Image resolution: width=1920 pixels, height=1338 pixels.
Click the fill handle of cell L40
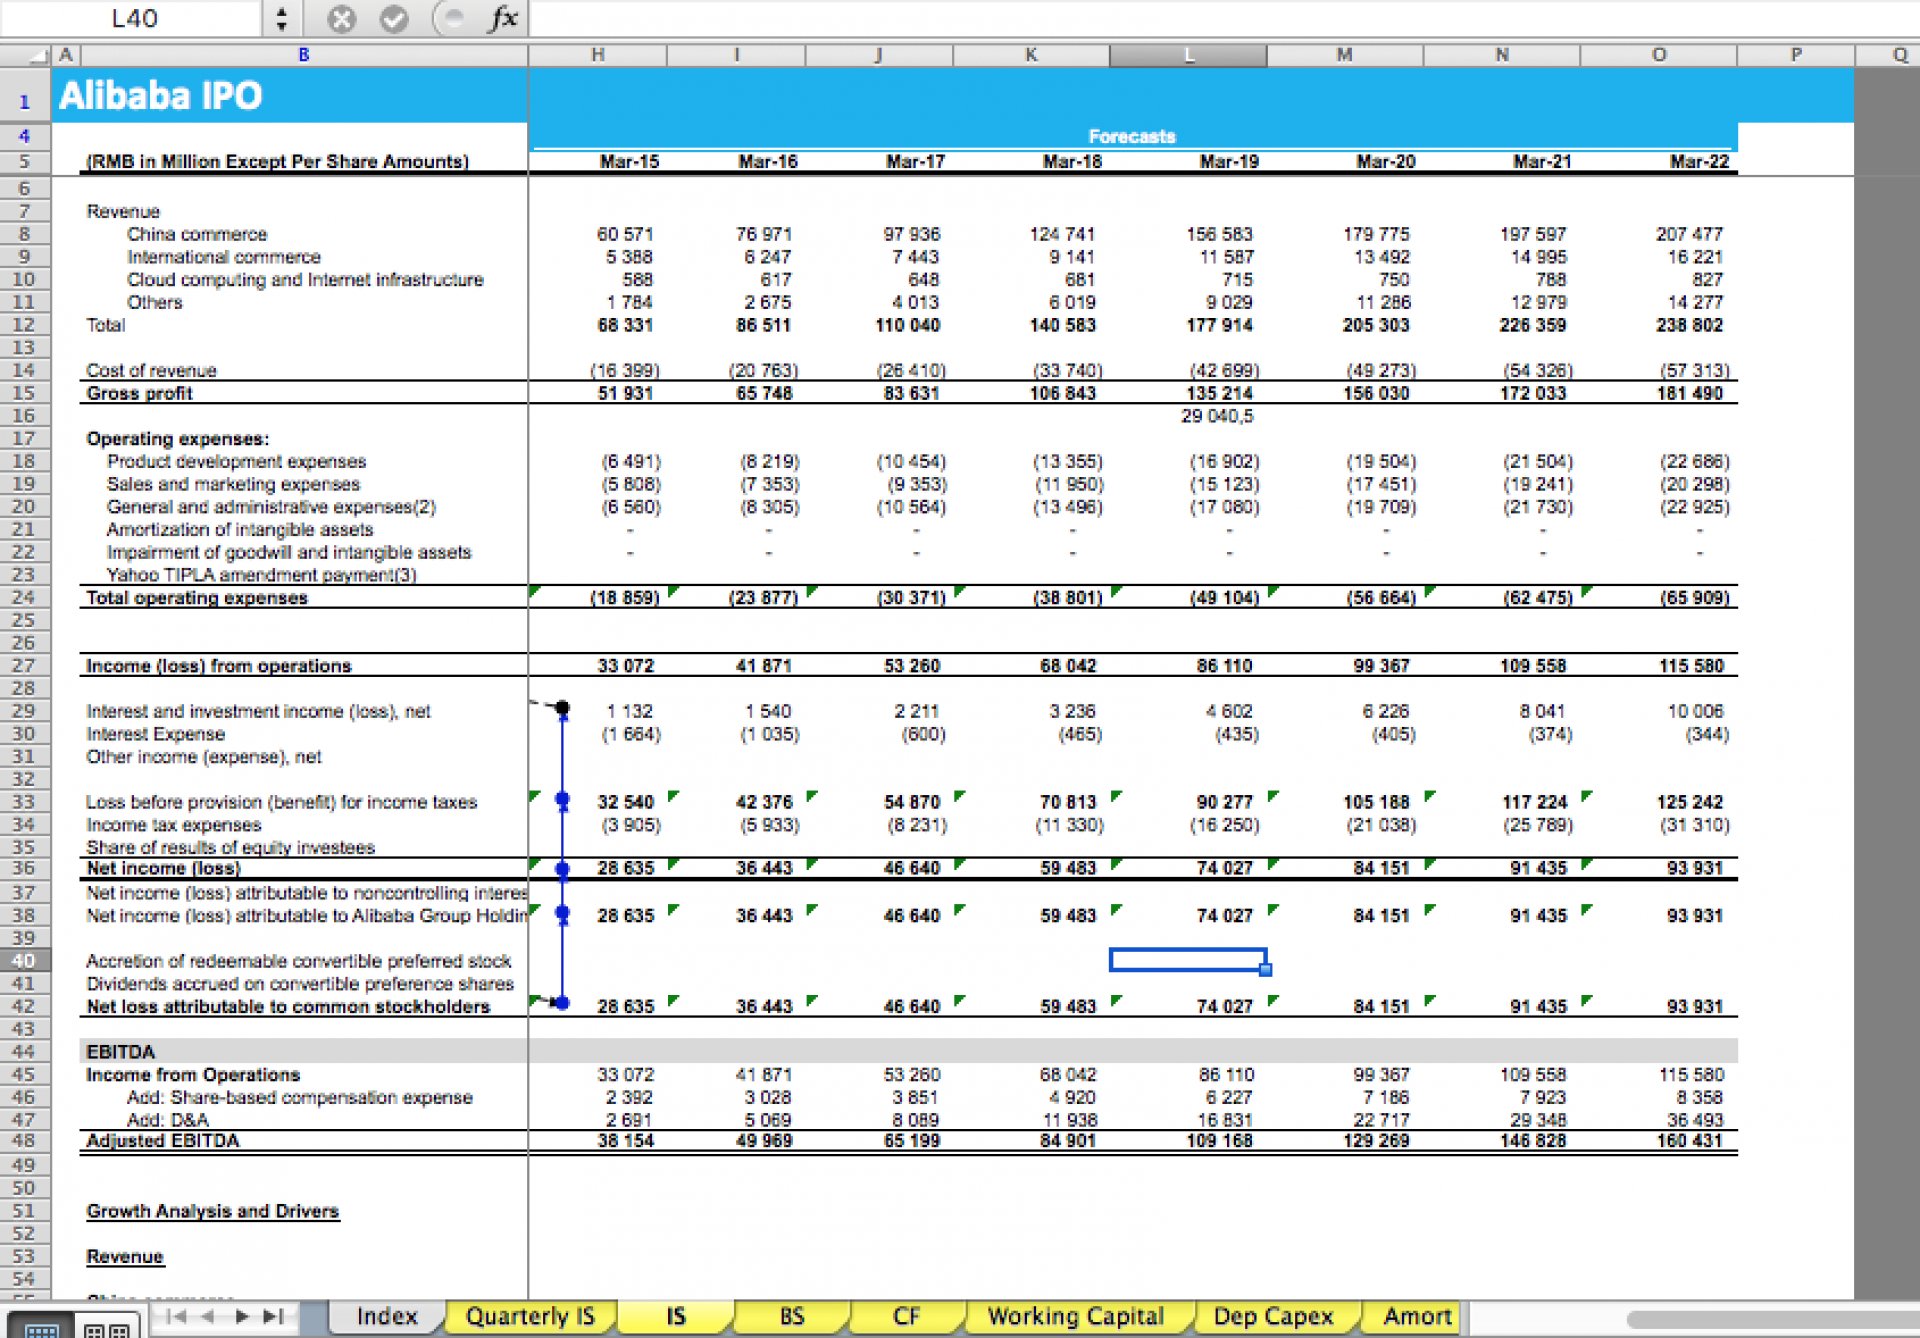coord(1266,970)
